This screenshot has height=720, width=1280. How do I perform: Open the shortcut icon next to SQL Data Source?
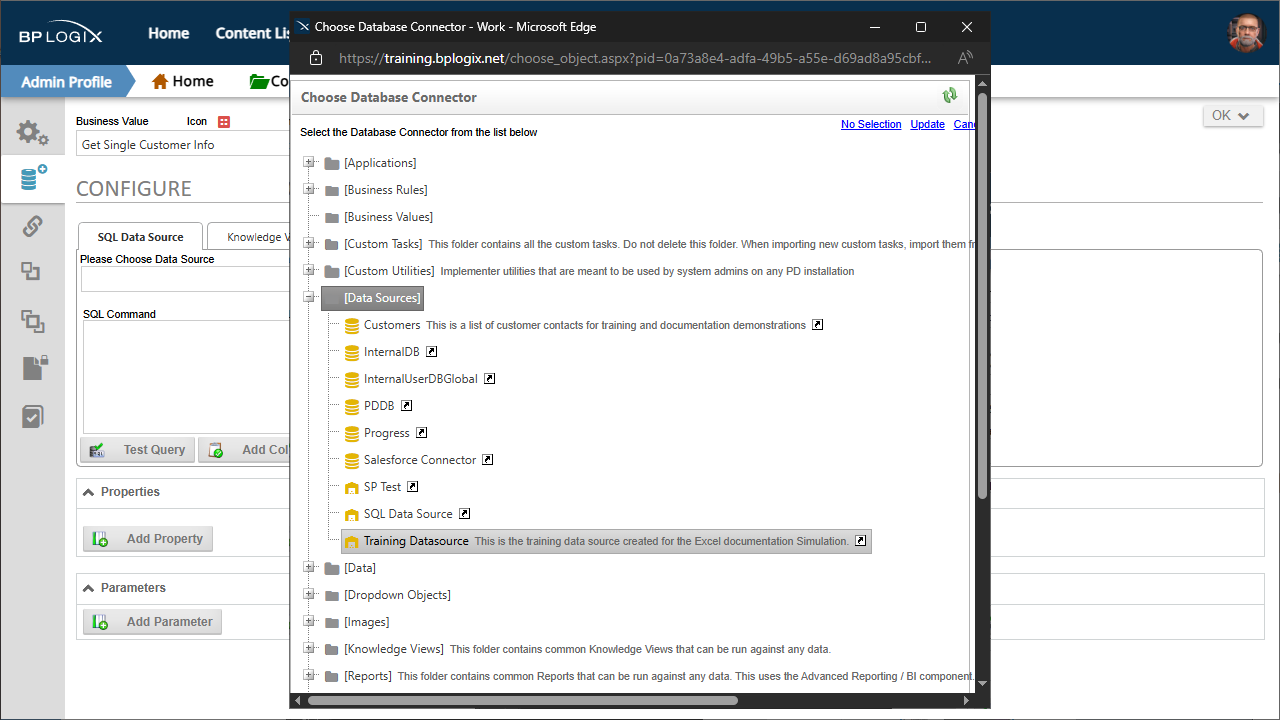pyautogui.click(x=465, y=514)
